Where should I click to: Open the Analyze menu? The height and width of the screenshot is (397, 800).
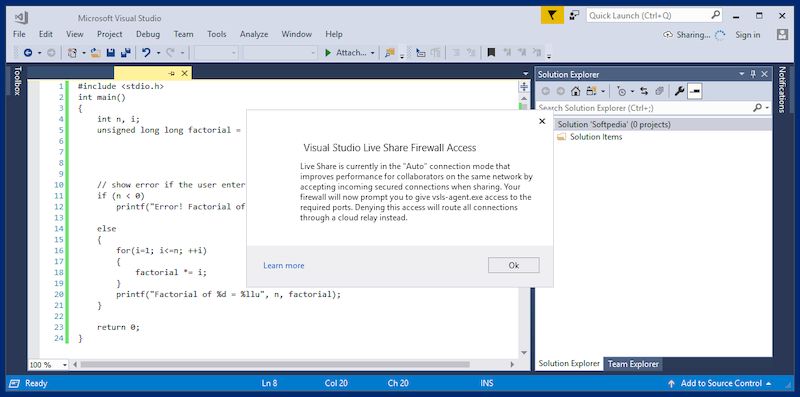pos(254,34)
